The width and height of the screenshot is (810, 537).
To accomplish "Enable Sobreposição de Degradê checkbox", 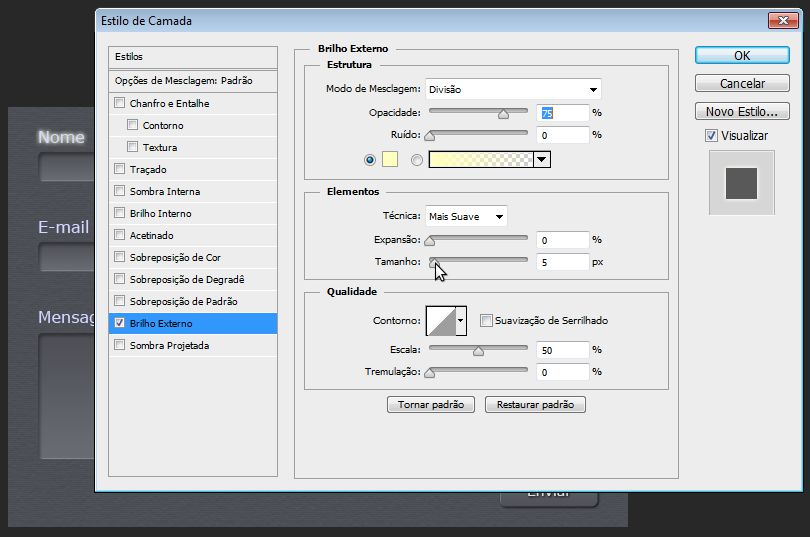I will tap(119, 279).
